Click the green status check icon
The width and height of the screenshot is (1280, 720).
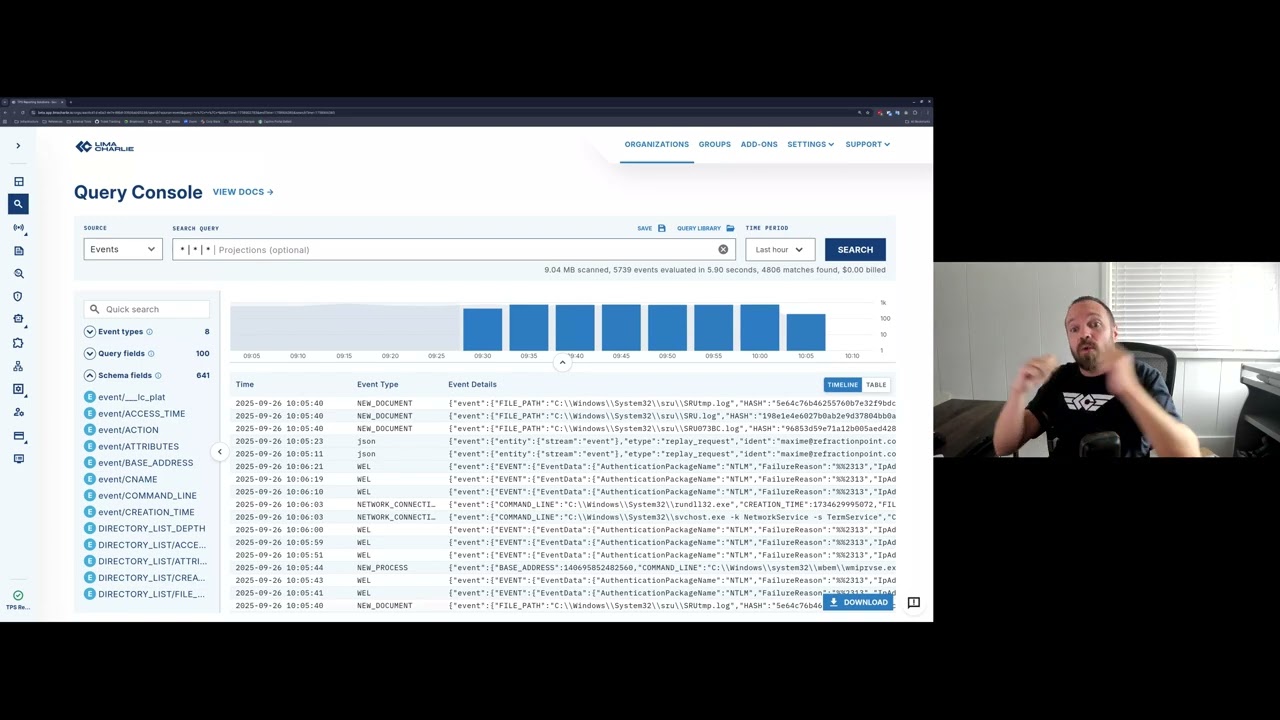pyautogui.click(x=18, y=595)
